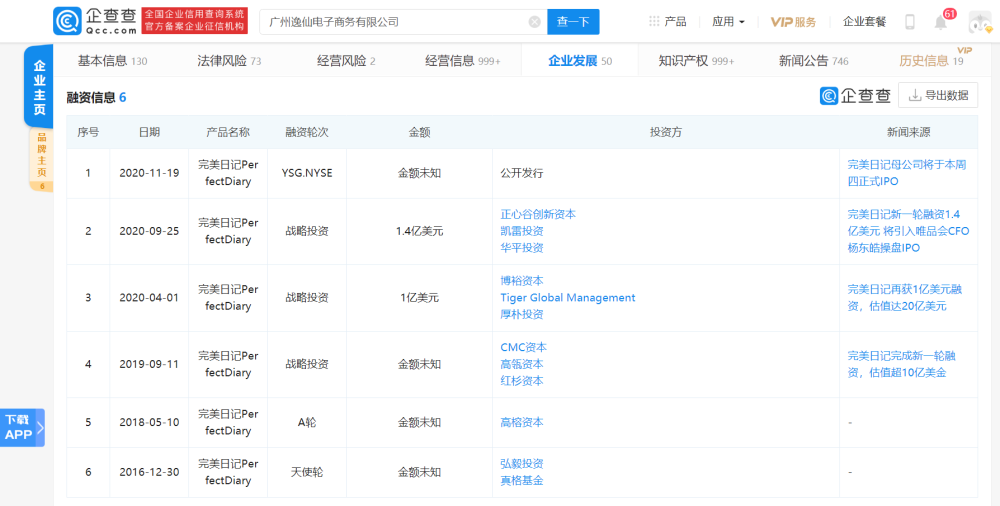This screenshot has width=1000, height=506.
Task: Open investor 凯雷投资
Action: [522, 231]
